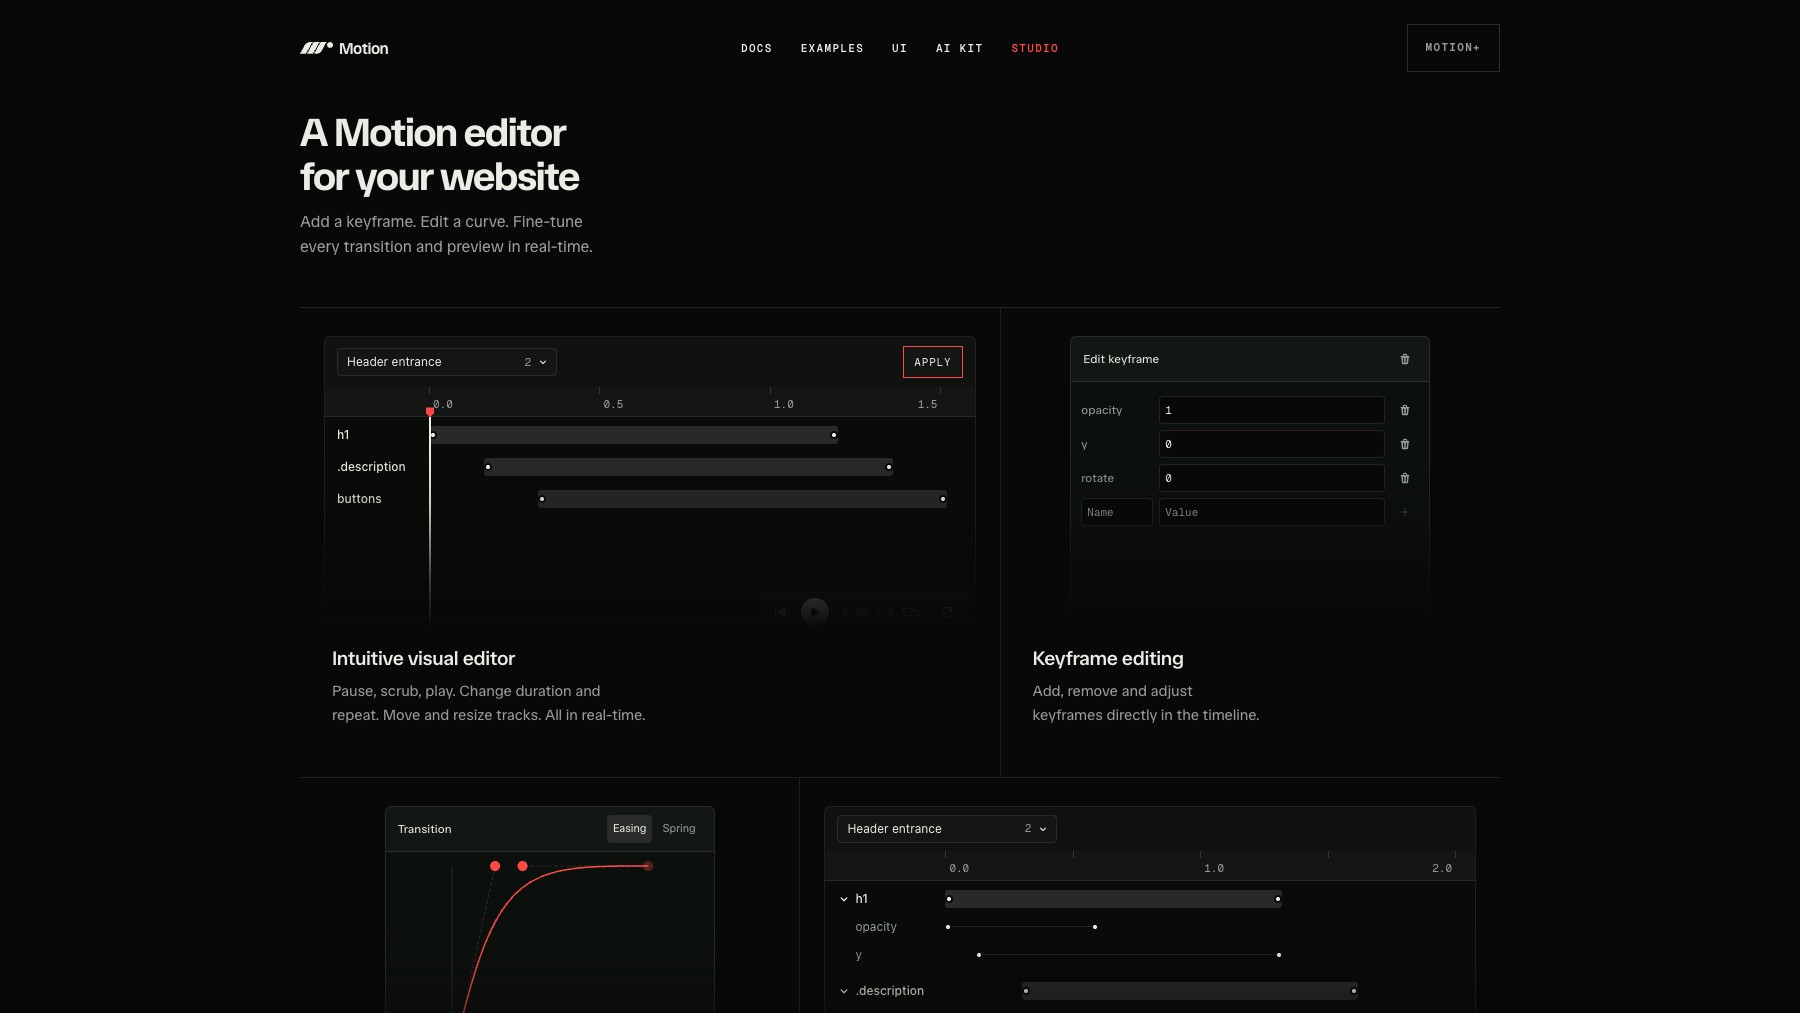Image resolution: width=1800 pixels, height=1013 pixels.
Task: Play the Header entrance animation
Action: (815, 611)
